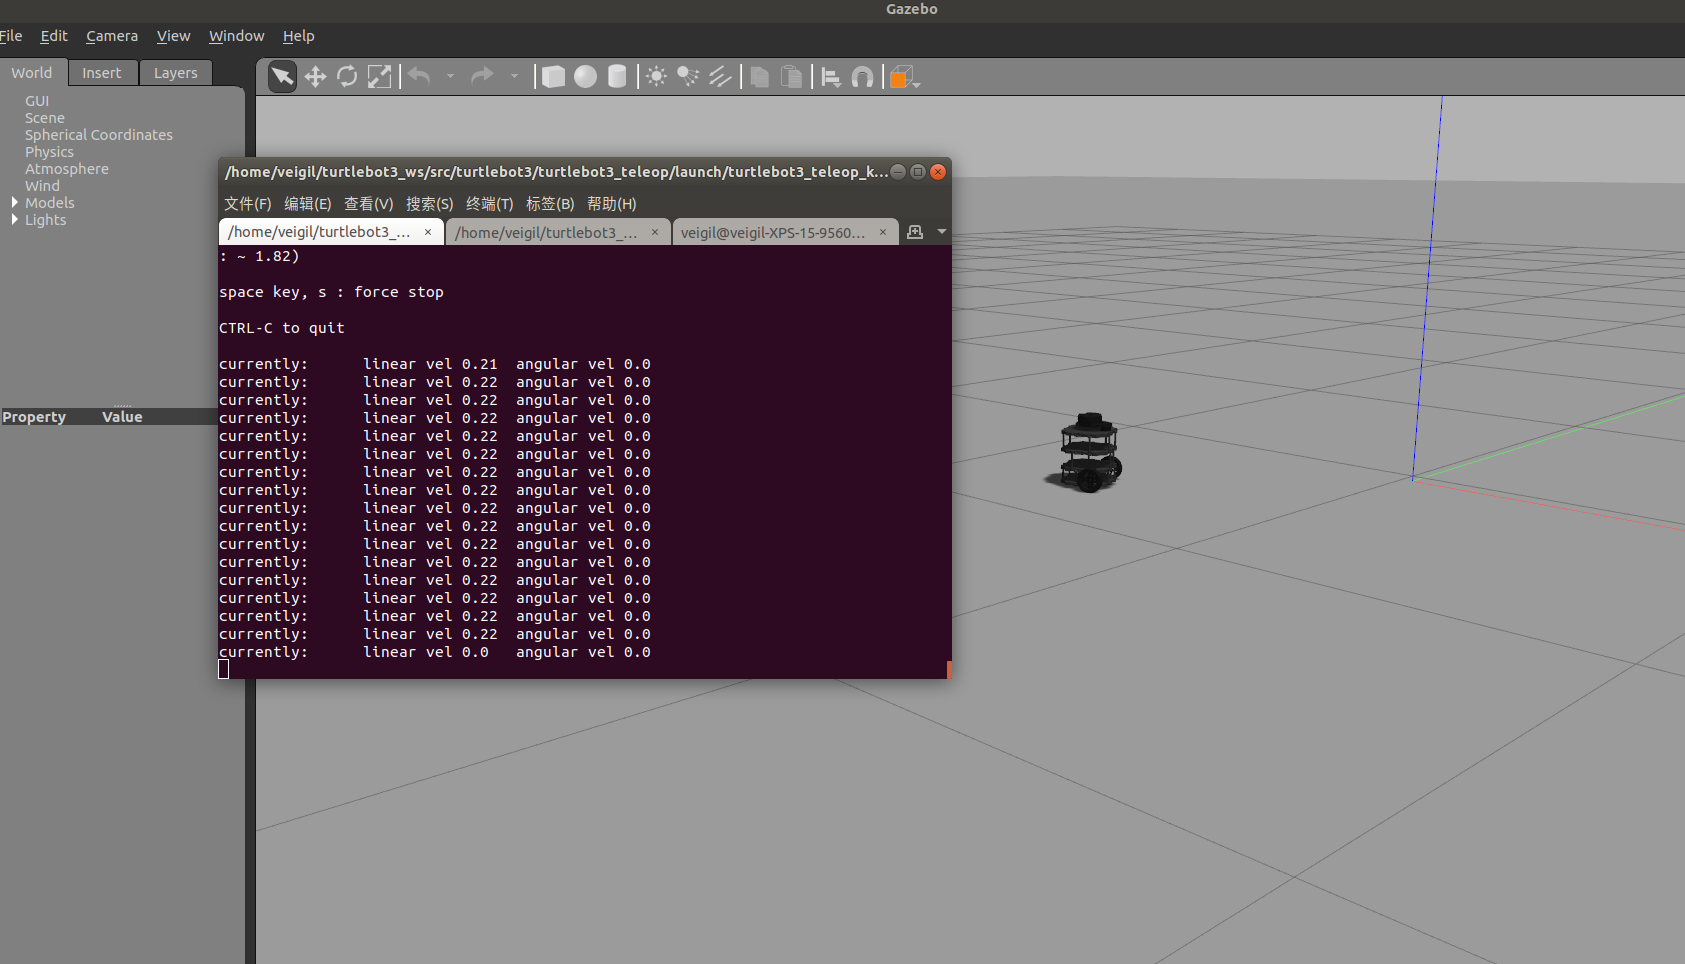Open terminal 文件(F) menu

248,204
